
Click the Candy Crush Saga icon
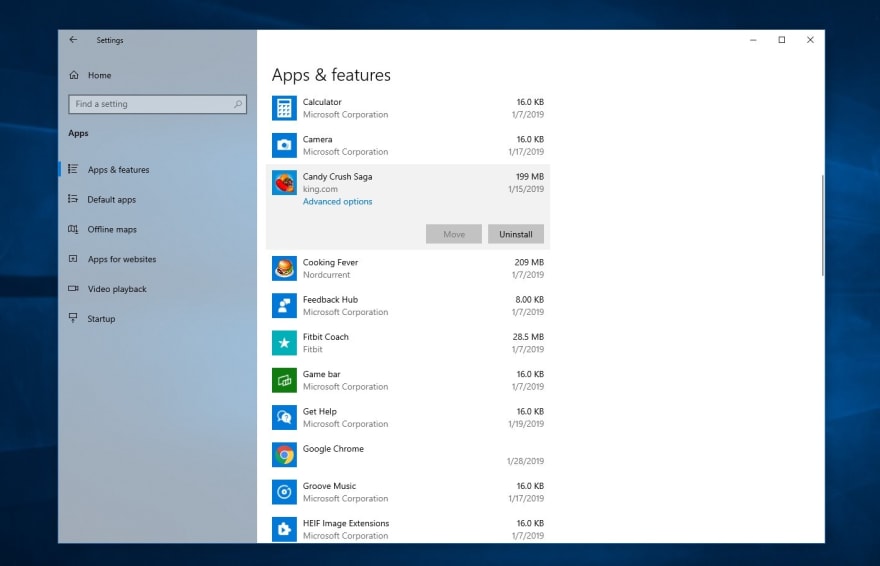(x=284, y=183)
